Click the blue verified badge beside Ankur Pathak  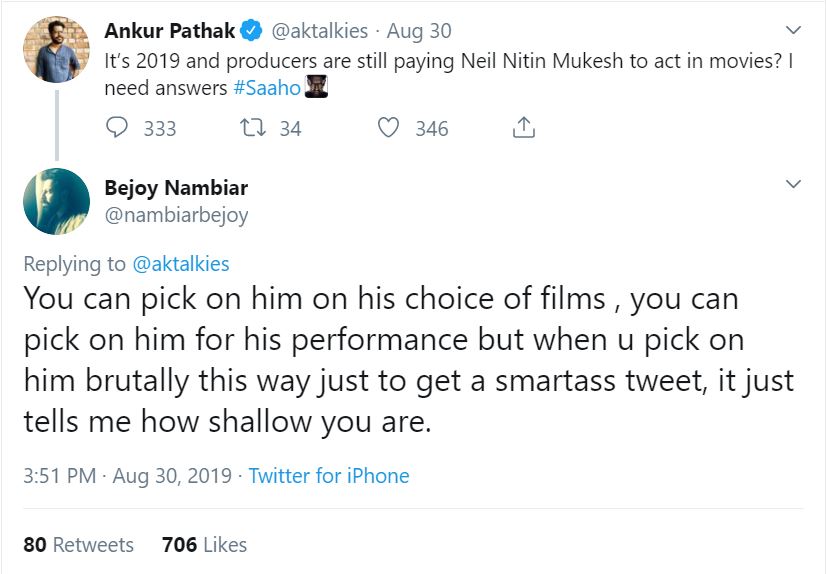[x=254, y=31]
